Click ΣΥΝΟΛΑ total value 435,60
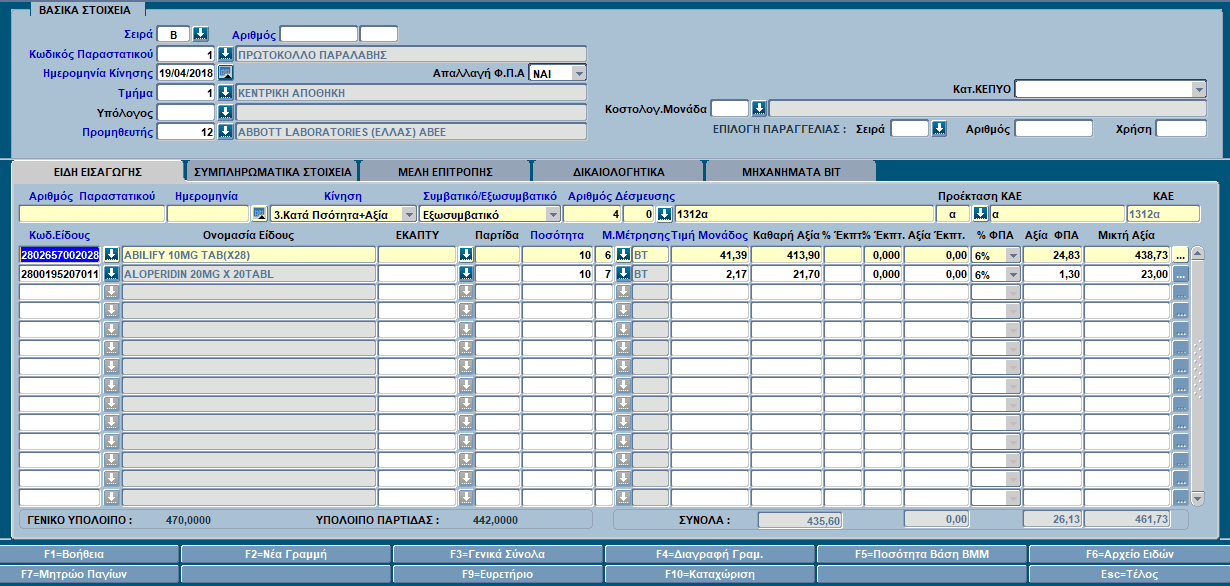The width and height of the screenshot is (1230, 586). [x=801, y=520]
